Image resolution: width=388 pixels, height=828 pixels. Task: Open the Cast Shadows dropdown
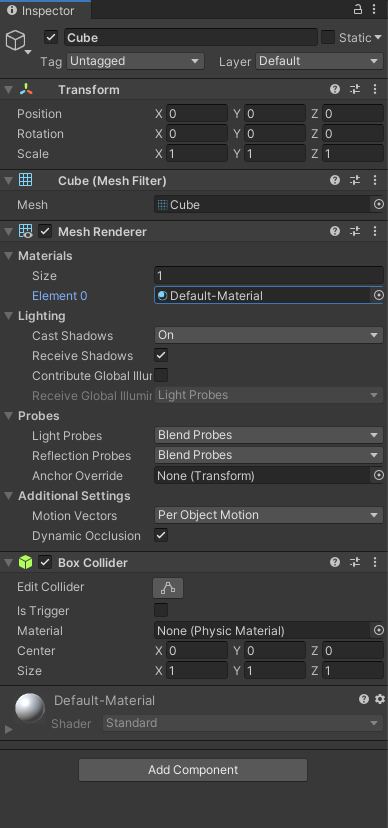coord(269,335)
